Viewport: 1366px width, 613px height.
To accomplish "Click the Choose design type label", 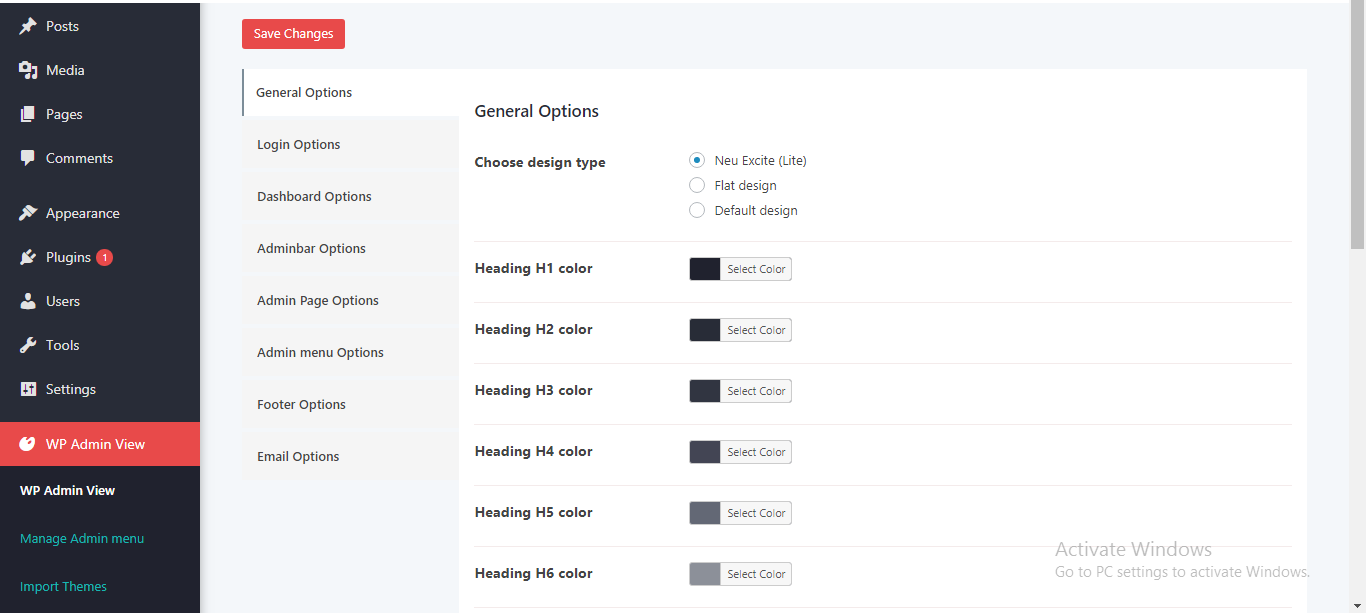I will tap(540, 162).
